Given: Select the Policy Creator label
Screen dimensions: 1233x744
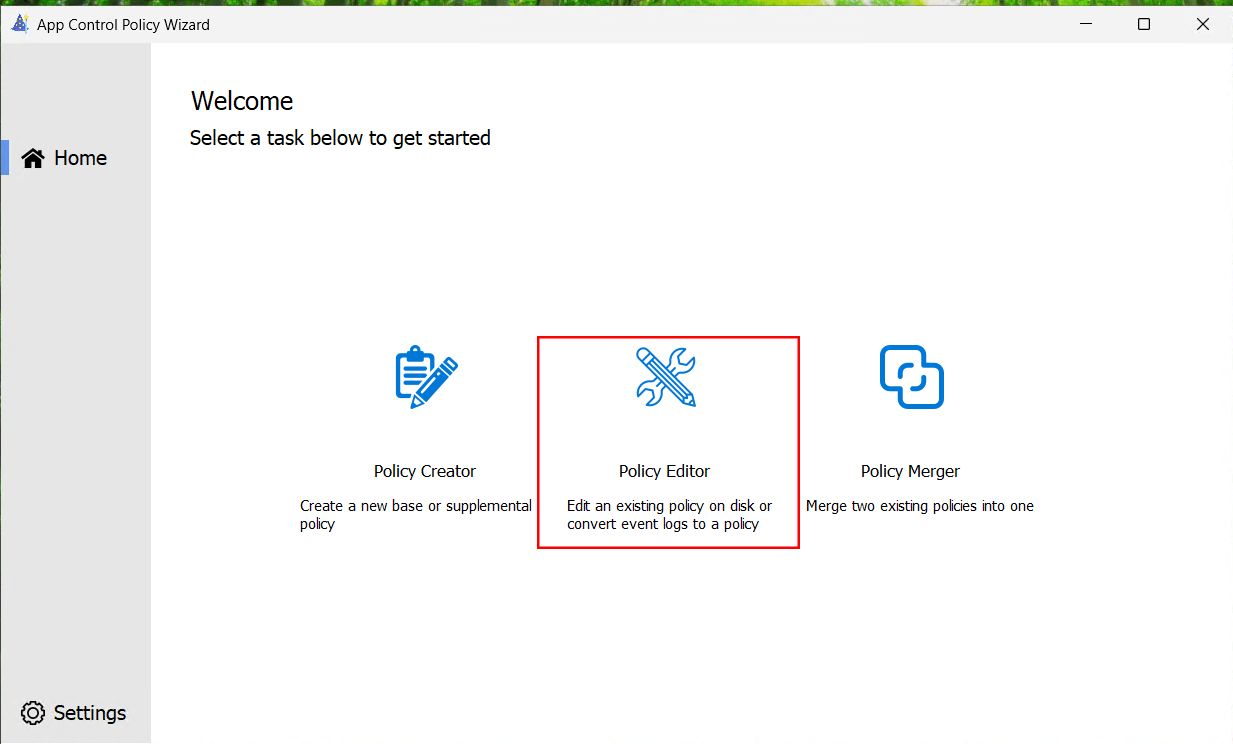Looking at the screenshot, I should [425, 471].
